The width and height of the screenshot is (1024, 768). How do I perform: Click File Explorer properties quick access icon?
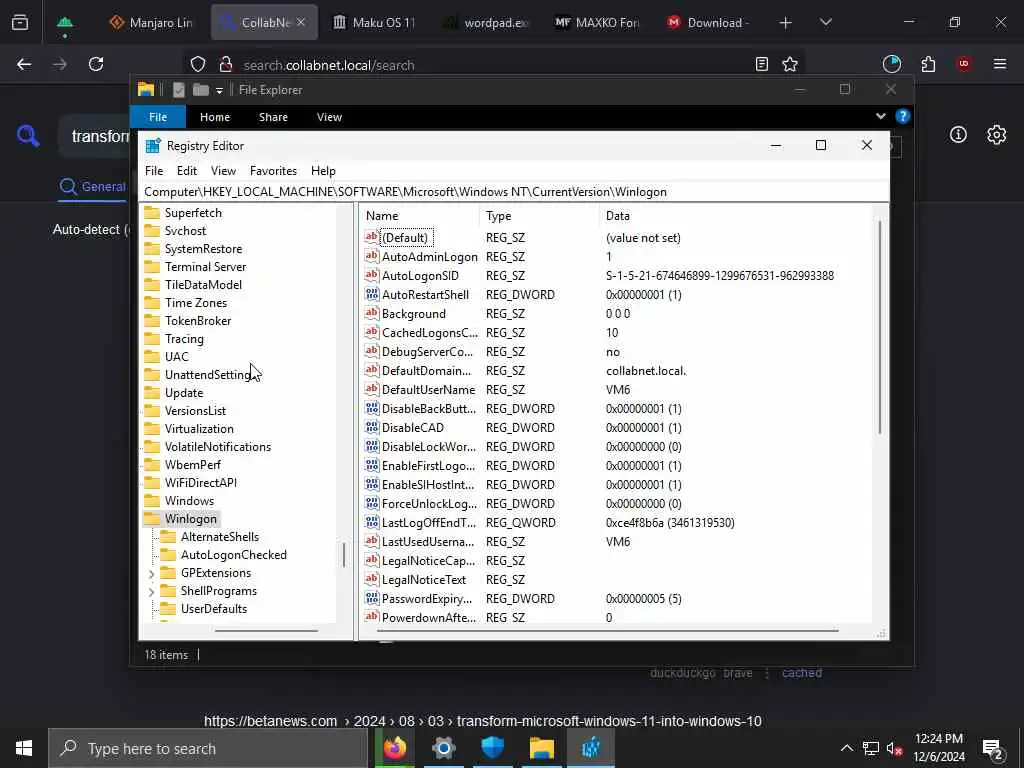click(x=178, y=90)
